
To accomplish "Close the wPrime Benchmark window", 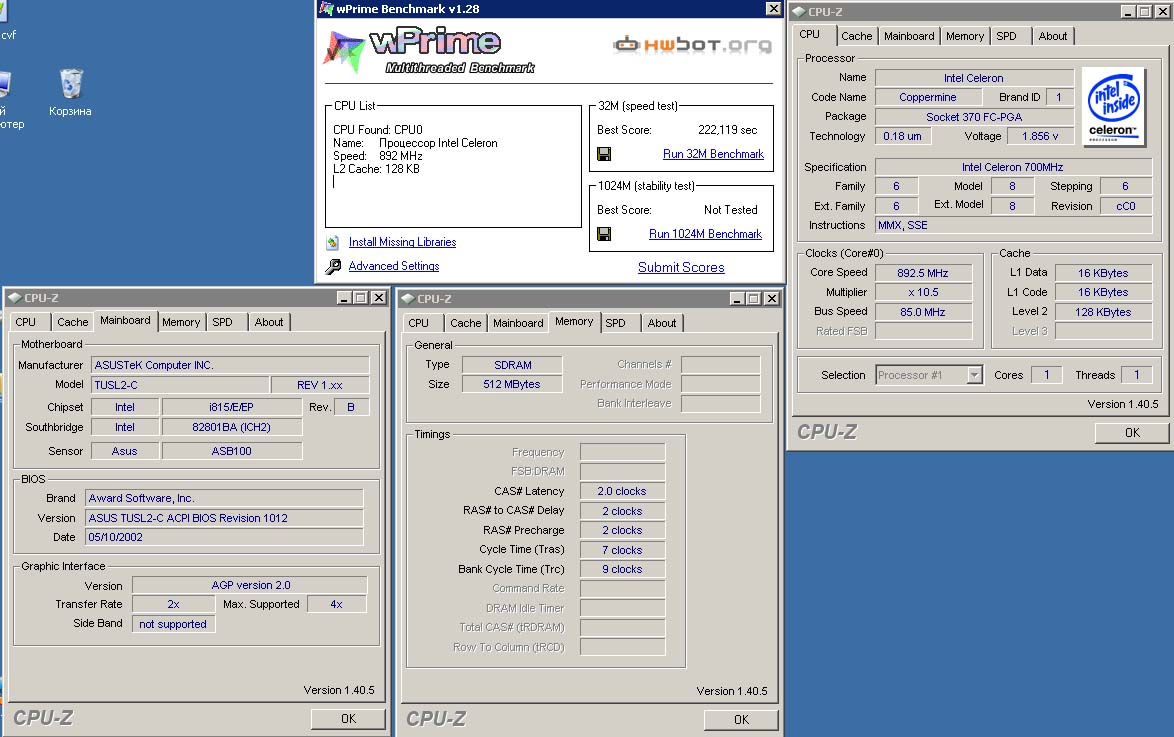I will click(x=773, y=8).
